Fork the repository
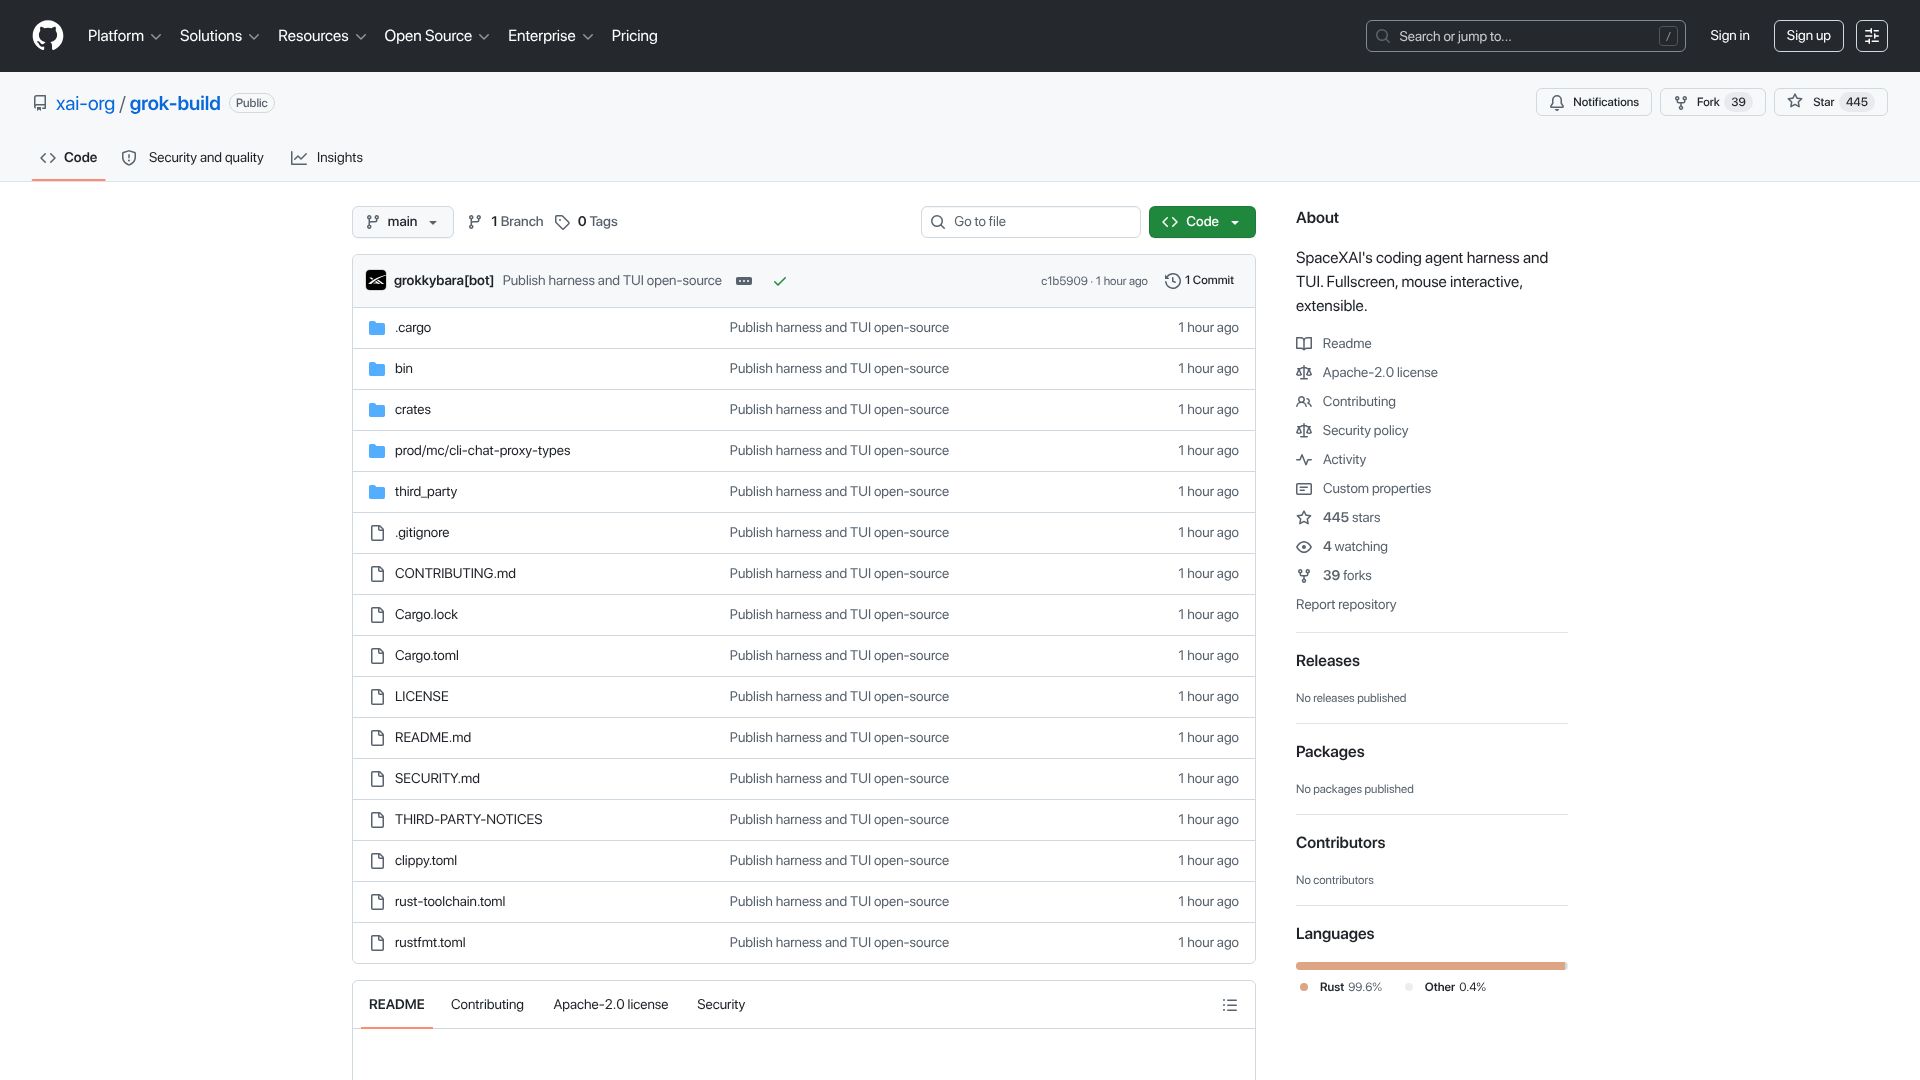The height and width of the screenshot is (1080, 1920). click(1712, 102)
